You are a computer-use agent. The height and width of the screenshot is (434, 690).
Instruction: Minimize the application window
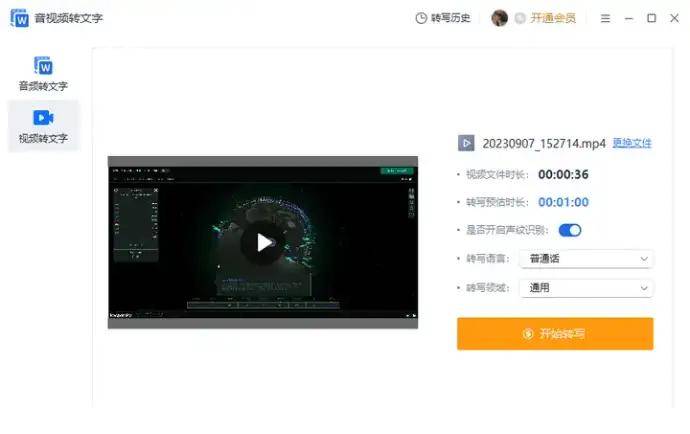(629, 18)
